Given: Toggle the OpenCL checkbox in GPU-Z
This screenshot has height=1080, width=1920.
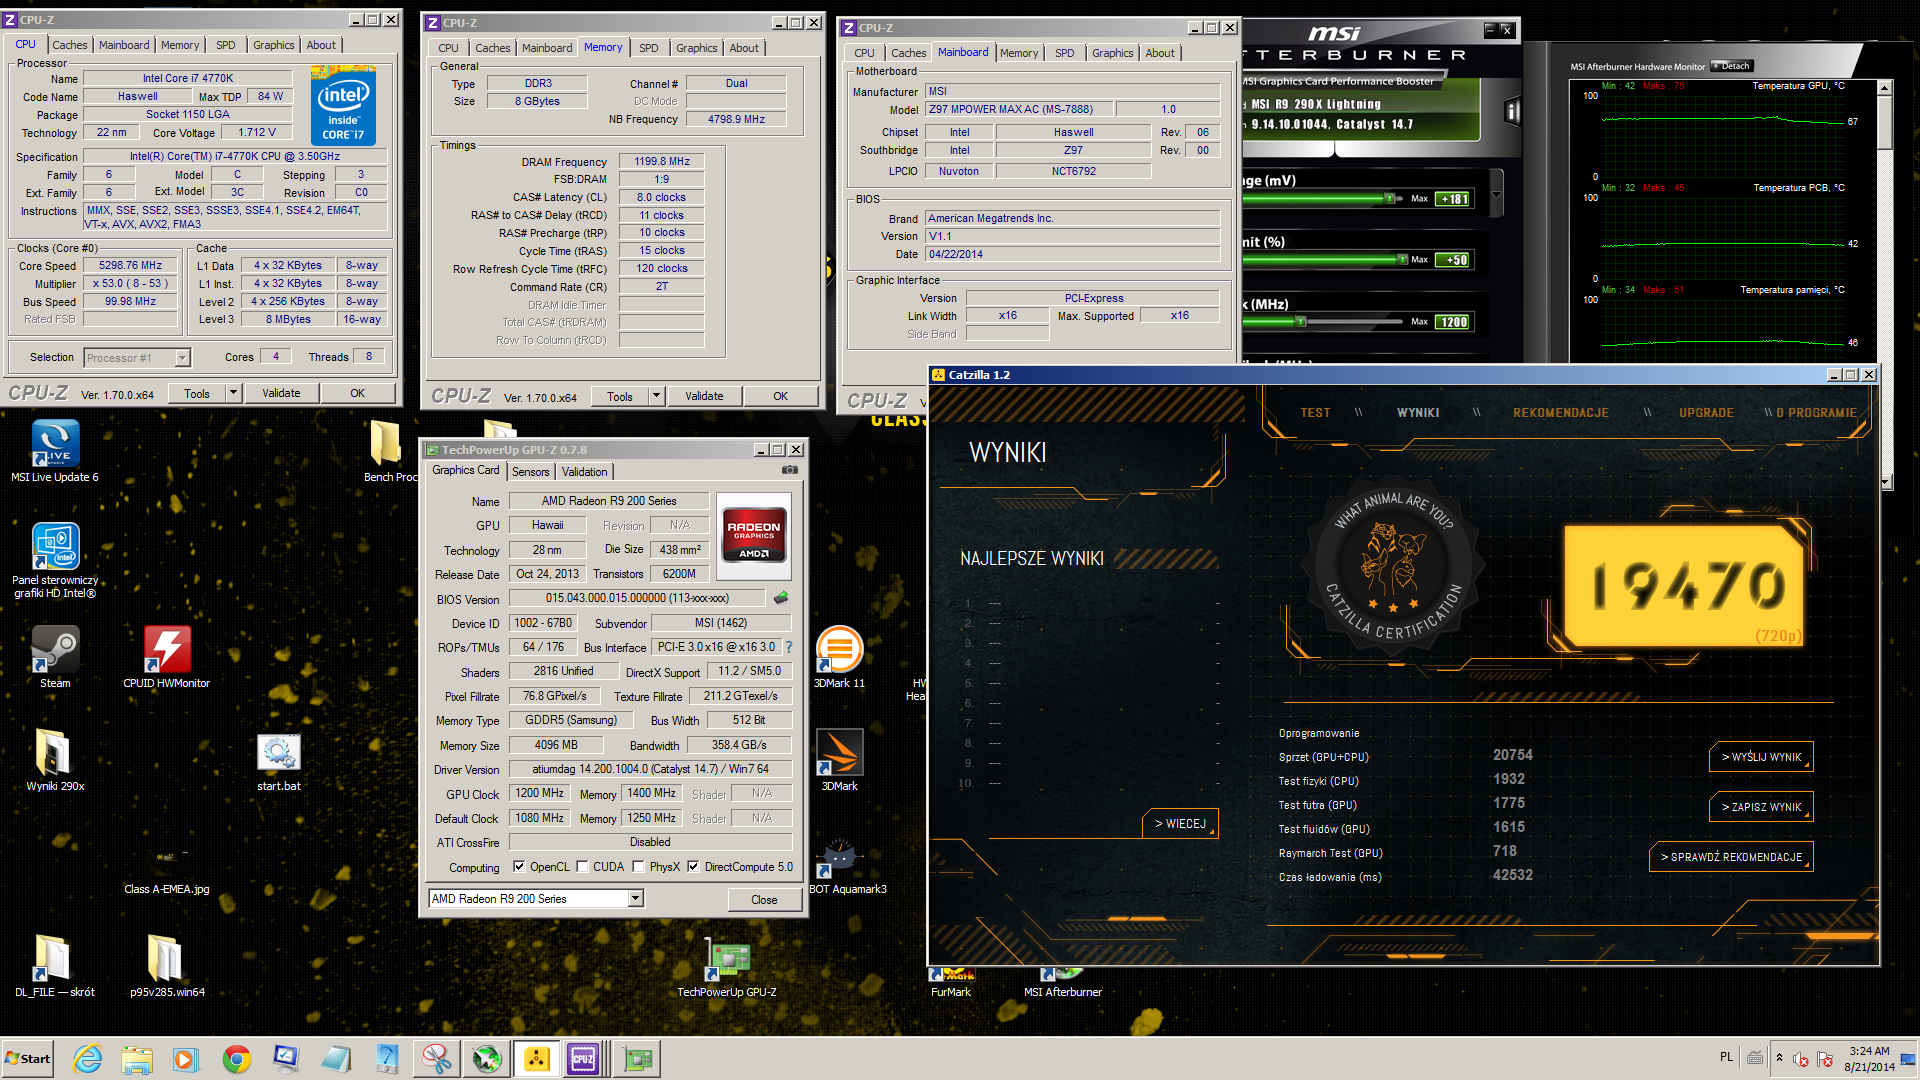Looking at the screenshot, I should click(x=518, y=867).
